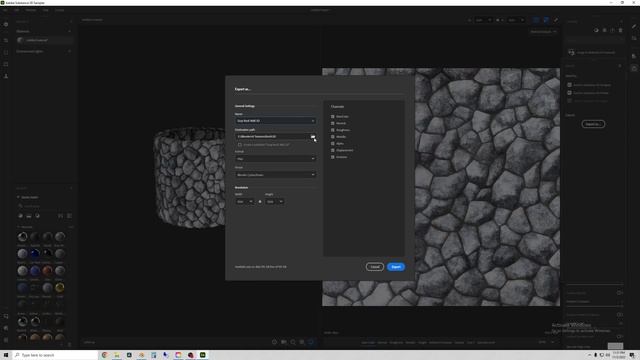Select the dark blue material sphere
640x360 pixels.
pos(35,254)
